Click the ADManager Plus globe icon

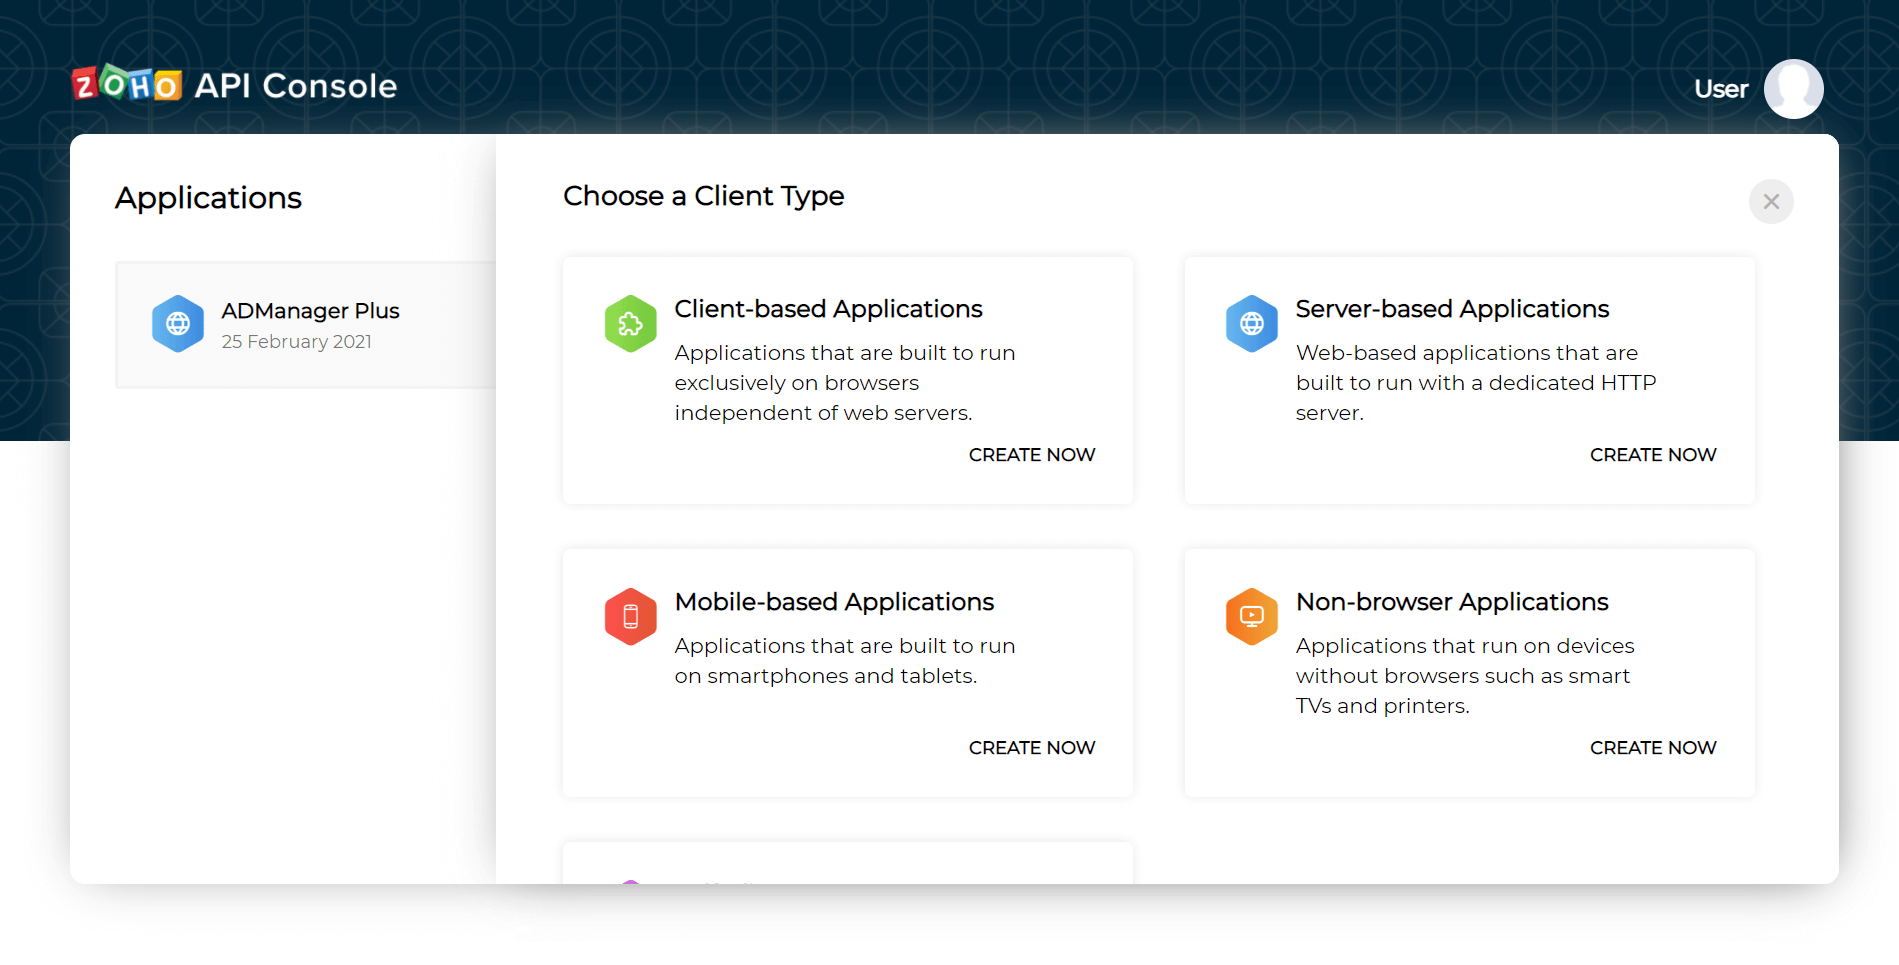pos(178,324)
